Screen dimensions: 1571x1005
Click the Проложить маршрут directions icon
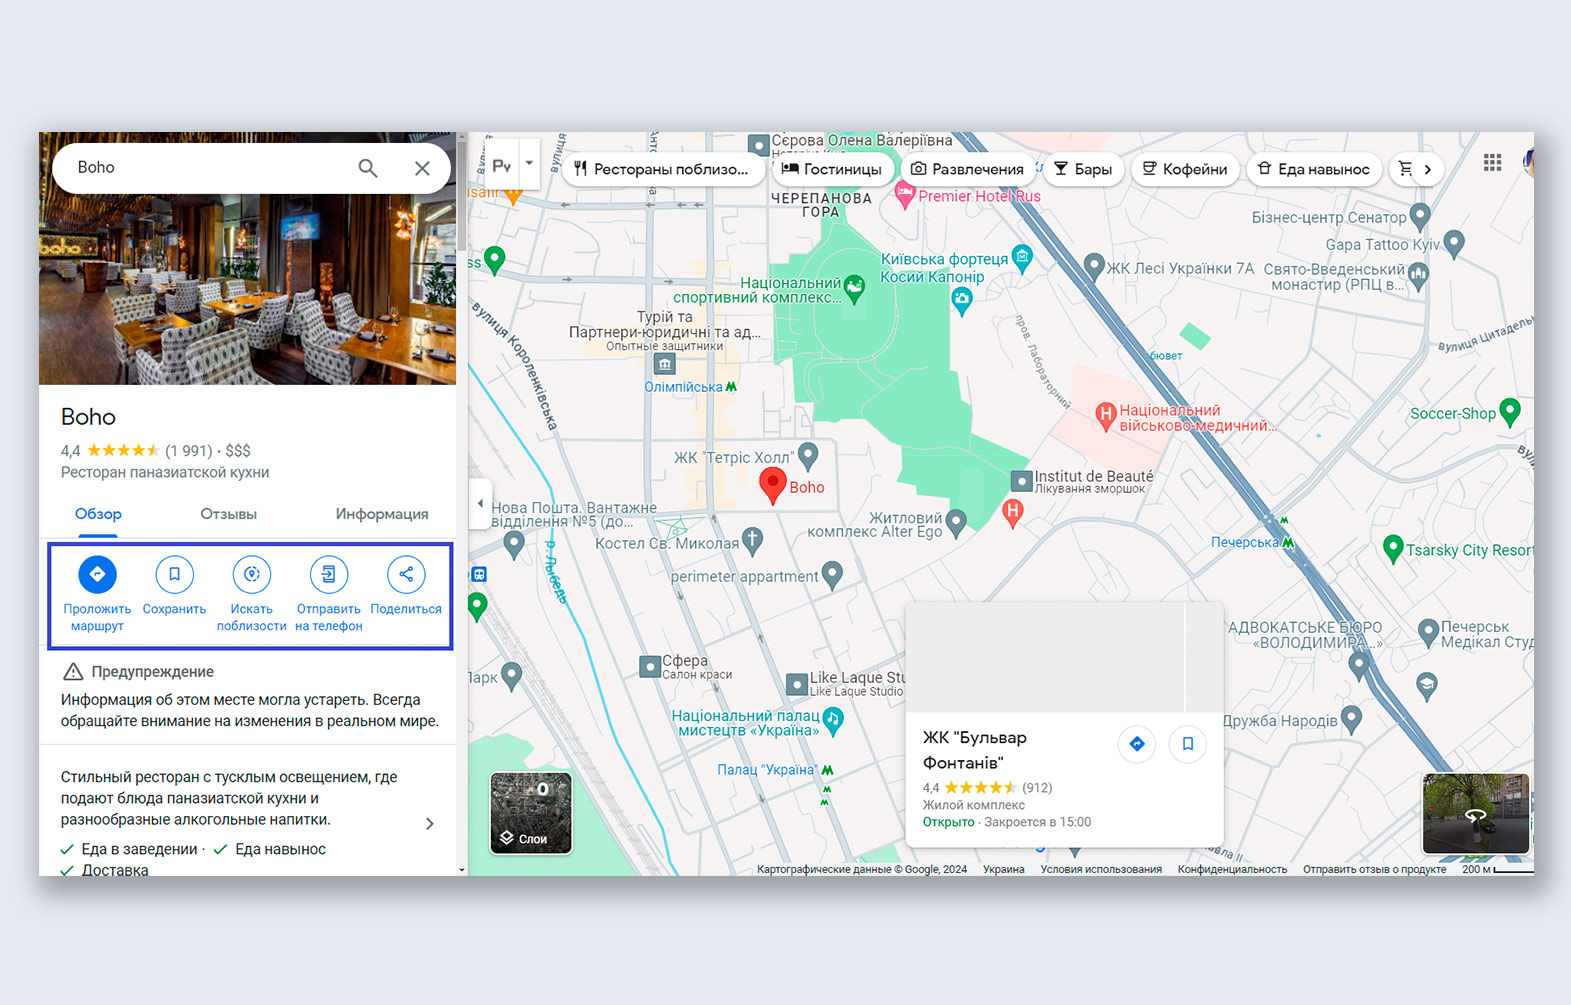(x=97, y=574)
